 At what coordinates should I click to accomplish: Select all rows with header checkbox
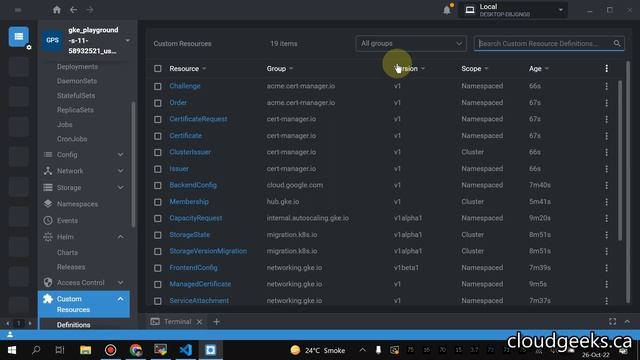(158, 69)
